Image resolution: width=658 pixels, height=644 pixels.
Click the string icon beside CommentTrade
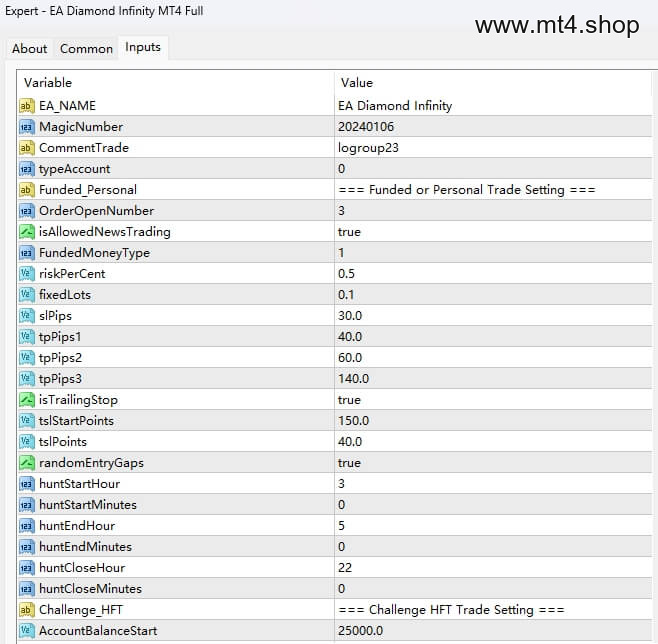click(x=26, y=148)
